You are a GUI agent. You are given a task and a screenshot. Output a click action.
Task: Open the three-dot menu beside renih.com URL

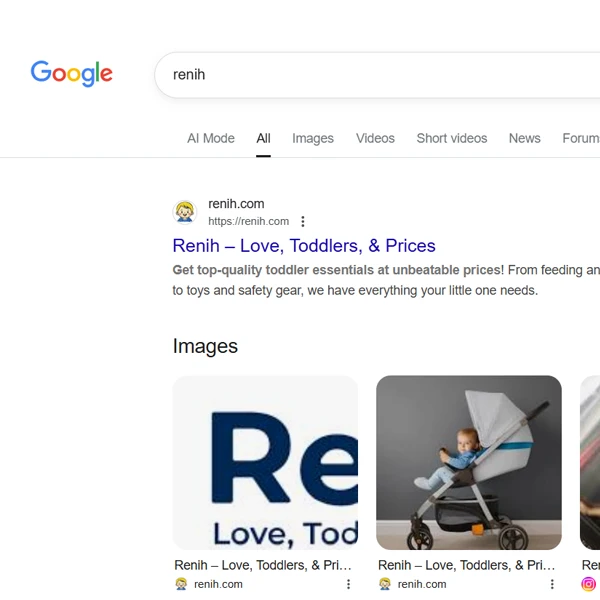pyautogui.click(x=303, y=222)
